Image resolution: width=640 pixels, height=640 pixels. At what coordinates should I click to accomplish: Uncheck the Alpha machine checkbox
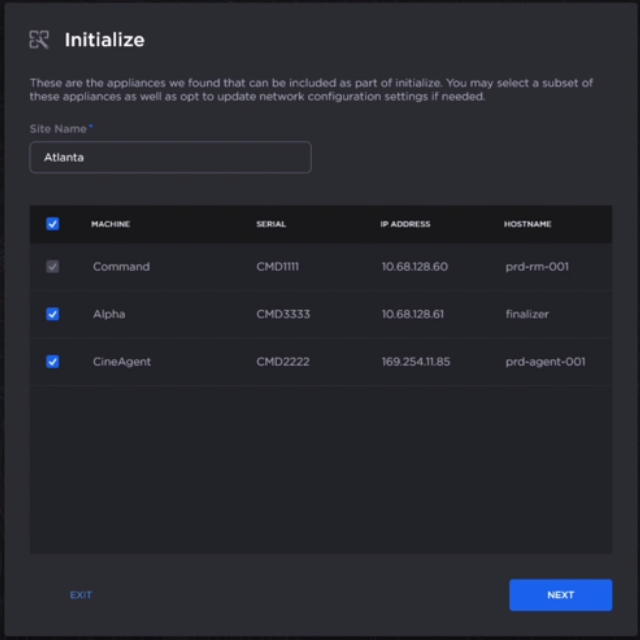point(53,314)
